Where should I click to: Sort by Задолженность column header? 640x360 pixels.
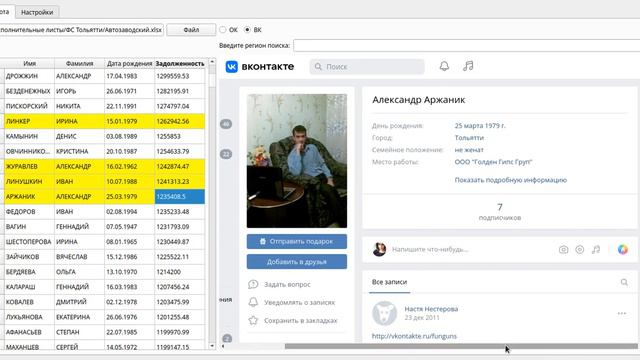[180, 63]
